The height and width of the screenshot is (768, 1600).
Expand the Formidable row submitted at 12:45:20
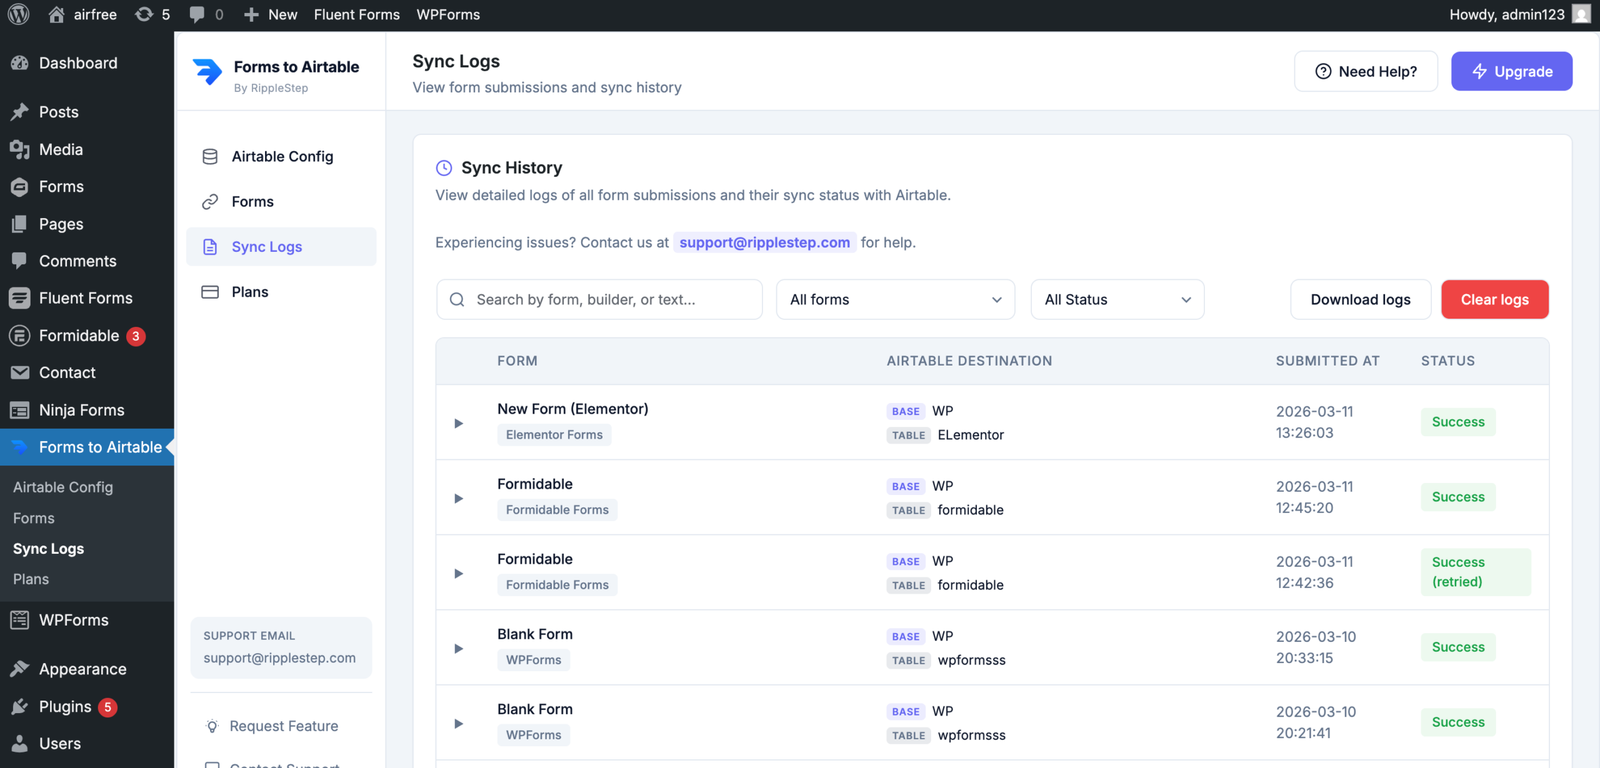(458, 498)
